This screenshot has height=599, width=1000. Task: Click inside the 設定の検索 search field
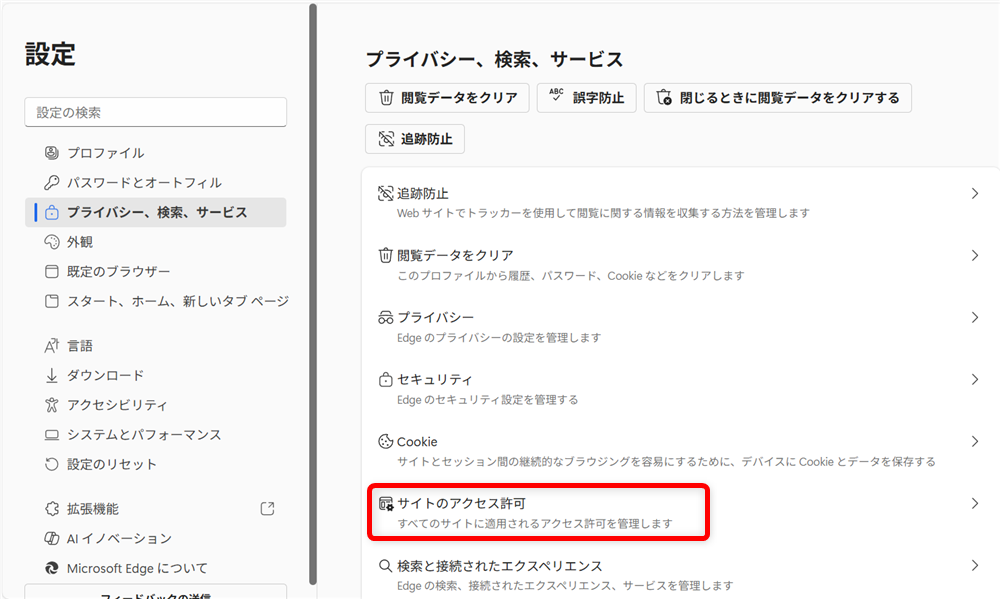coord(155,112)
